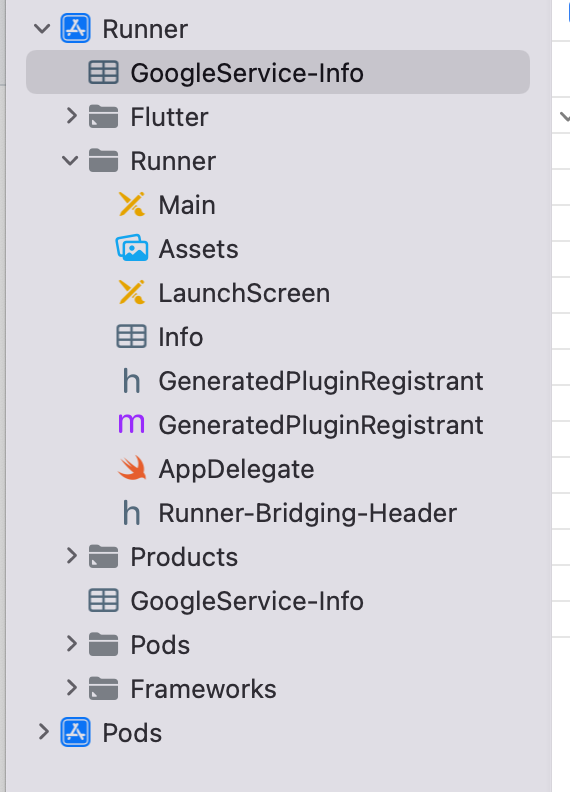
Task: Click the Frameworks folder icon
Action: (104, 688)
